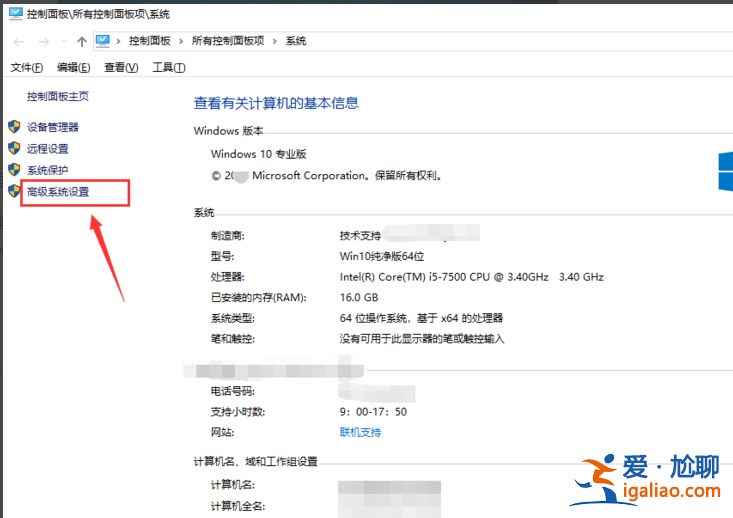Click the shield icon beside 设备管理器
This screenshot has height=518, width=733.
pyautogui.click(x=14, y=127)
